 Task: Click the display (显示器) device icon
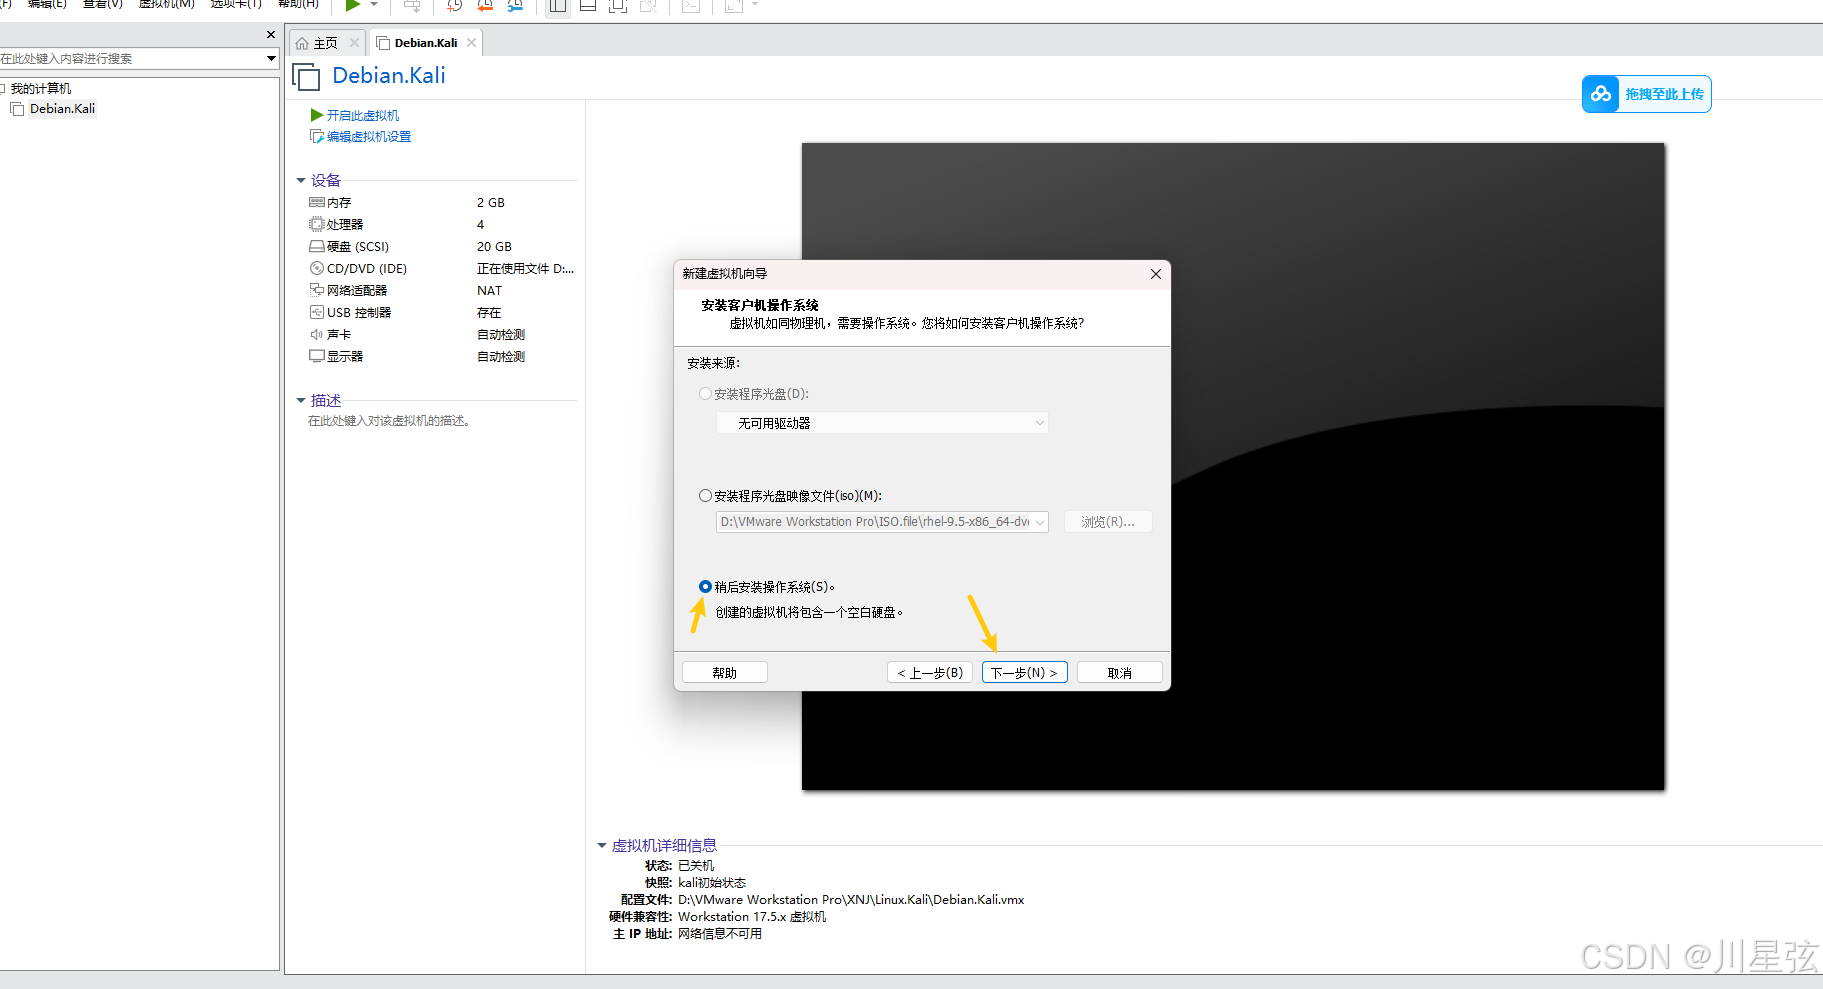317,356
